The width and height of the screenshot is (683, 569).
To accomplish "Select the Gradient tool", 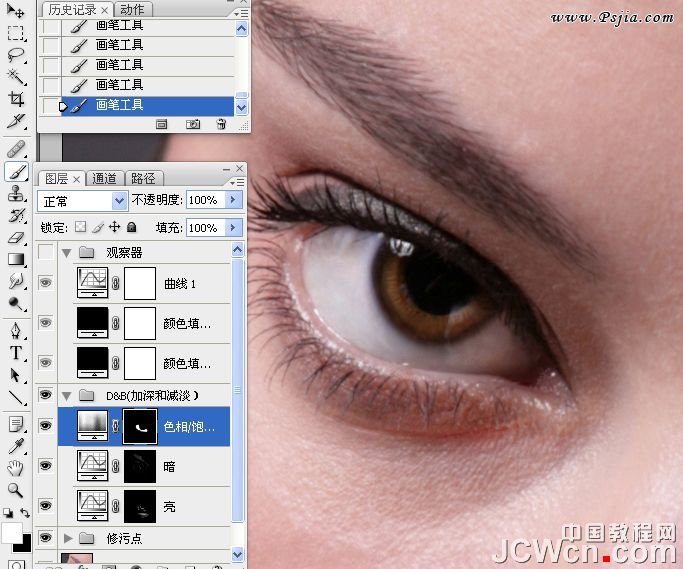I will (16, 259).
